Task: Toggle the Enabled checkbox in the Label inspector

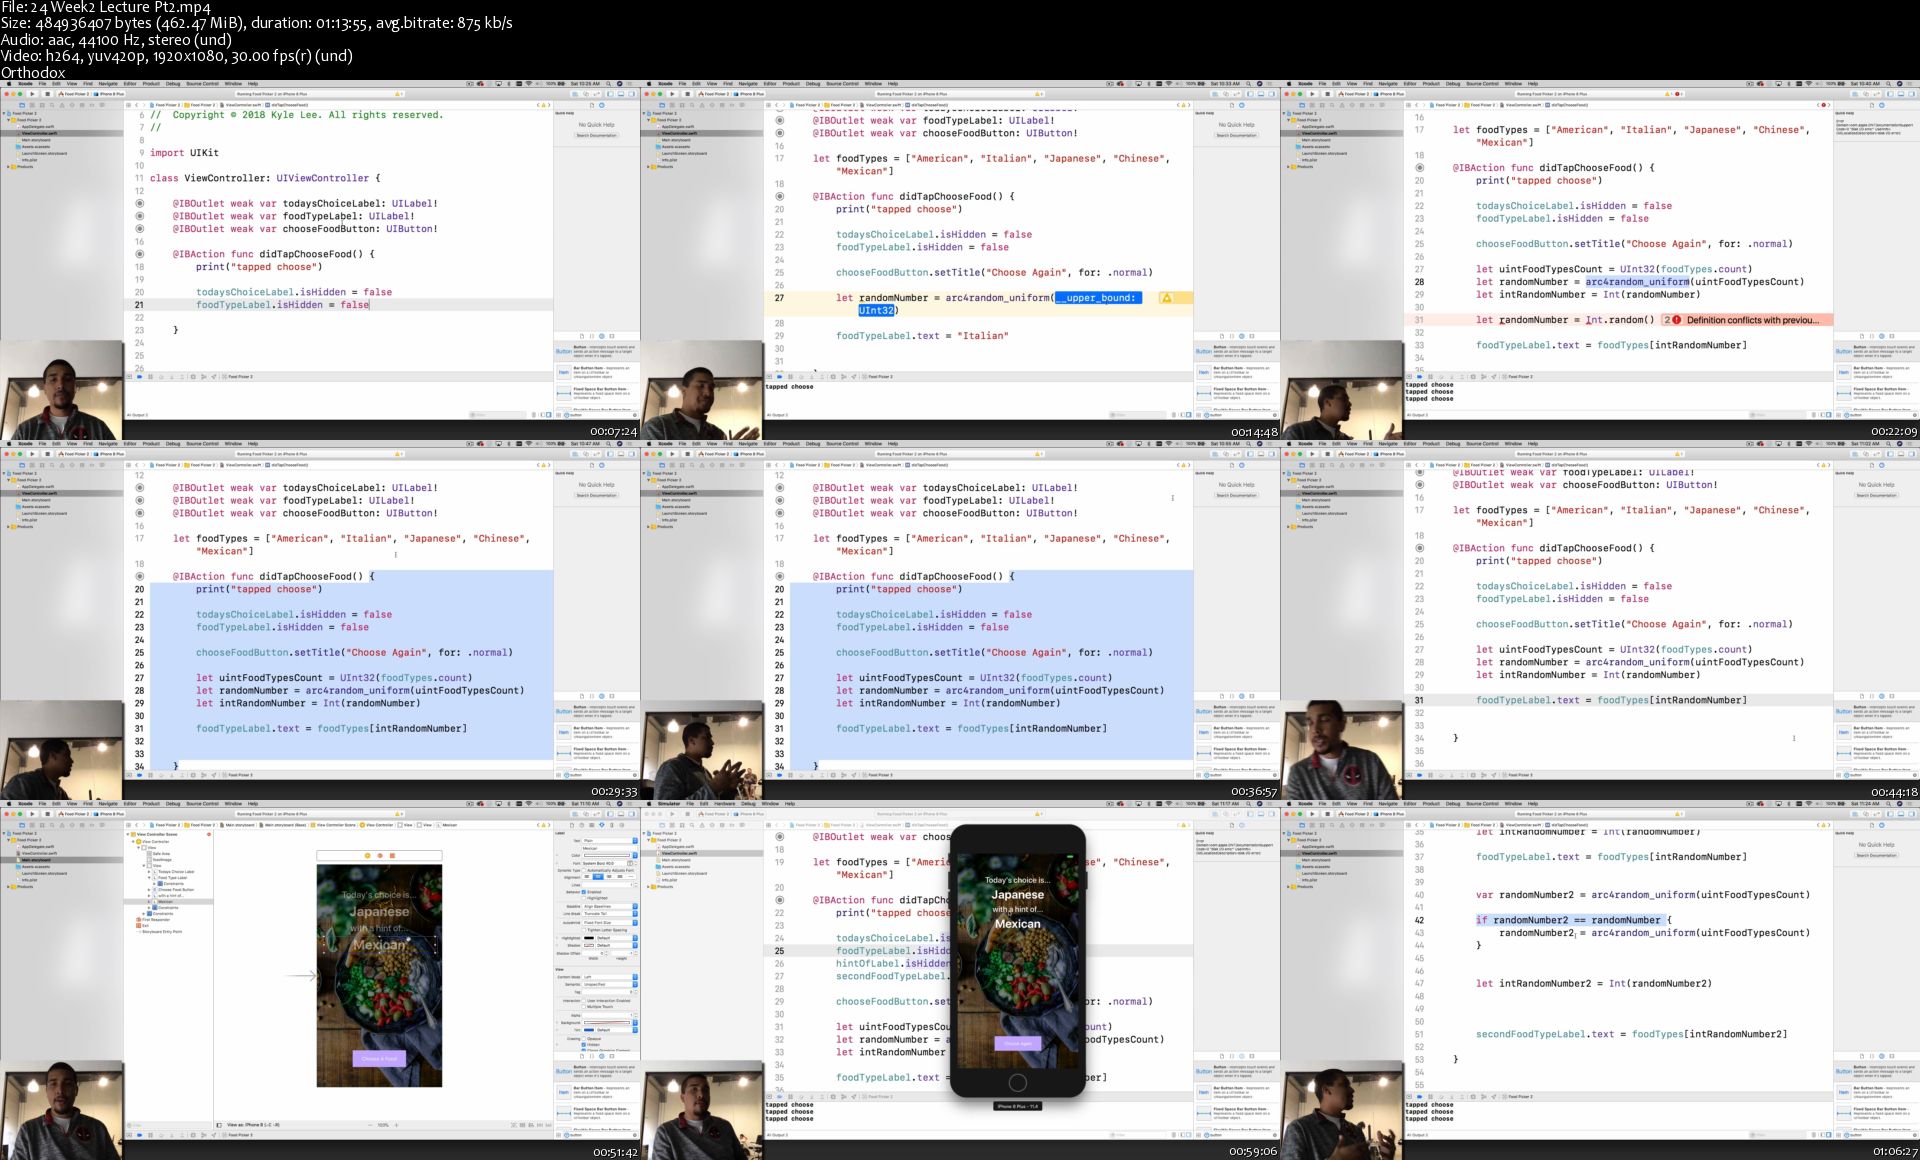Action: pyautogui.click(x=584, y=892)
